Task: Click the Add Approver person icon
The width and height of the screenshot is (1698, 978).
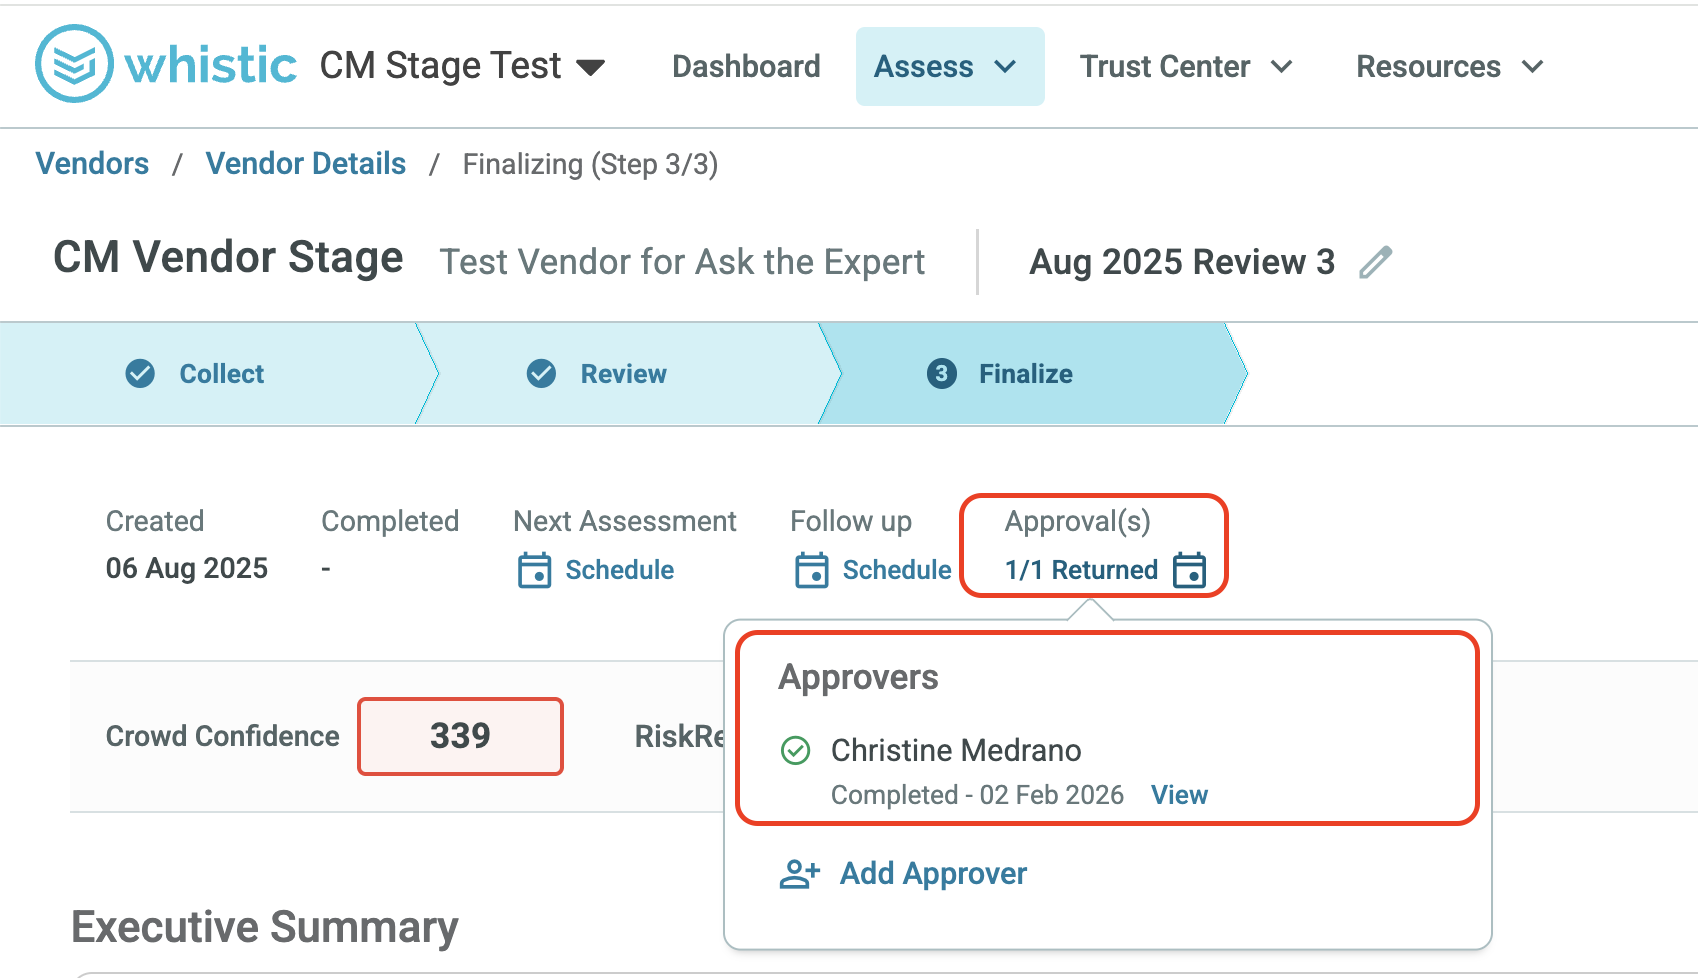Action: pos(800,874)
